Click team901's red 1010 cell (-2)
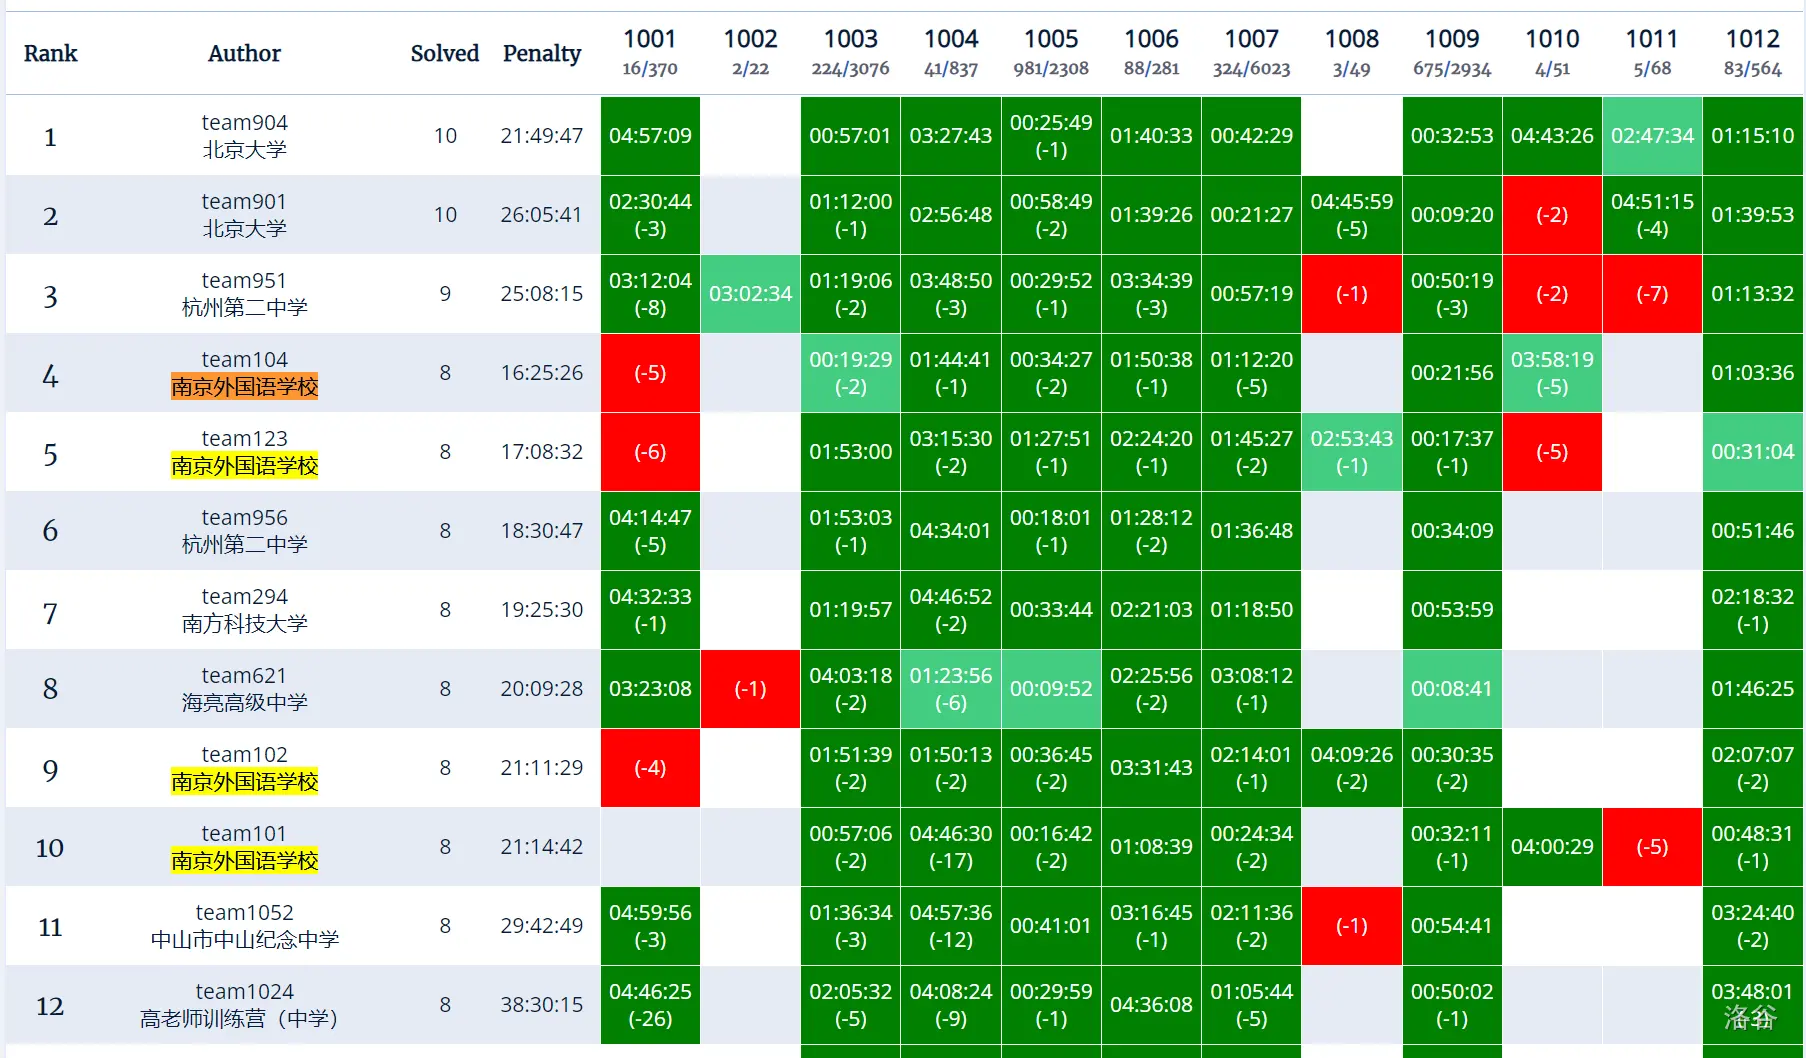The height and width of the screenshot is (1058, 1806). pos(1552,215)
